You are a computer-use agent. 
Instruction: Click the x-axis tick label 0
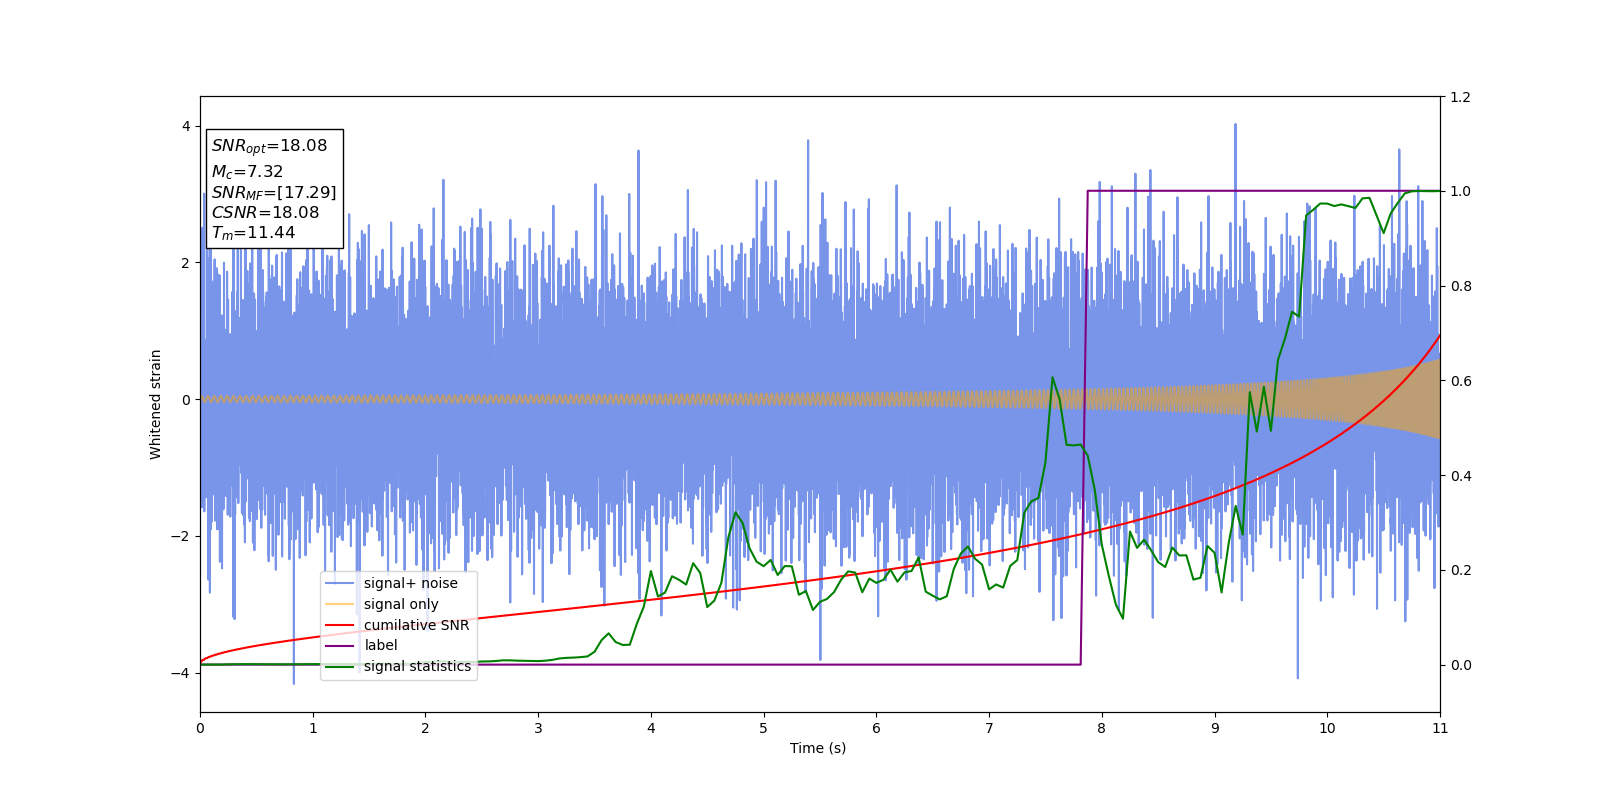point(200,728)
